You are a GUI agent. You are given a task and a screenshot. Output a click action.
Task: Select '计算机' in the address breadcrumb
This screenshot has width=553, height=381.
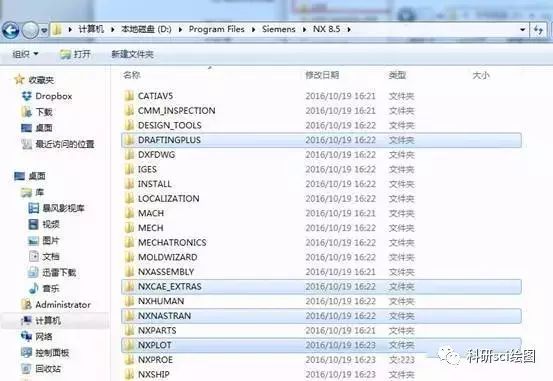(x=91, y=29)
